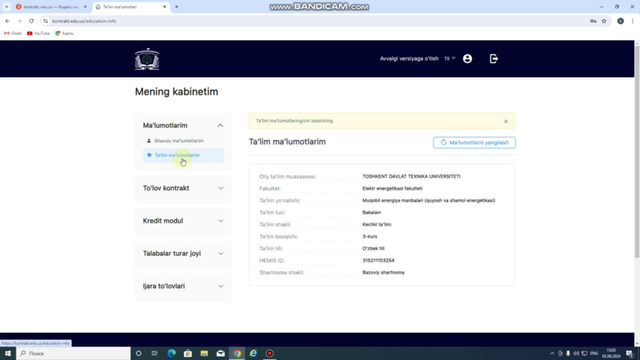Click the Bazoviy shartnoma value
The height and width of the screenshot is (360, 640).
point(383,272)
